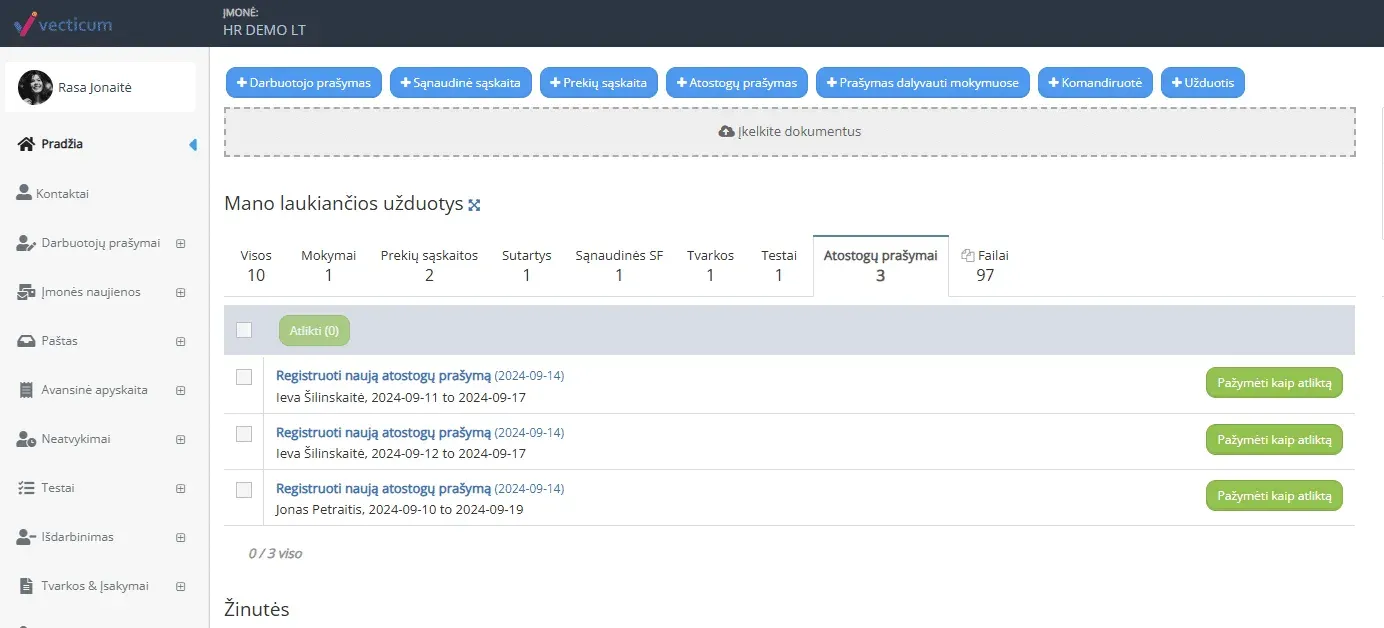Image resolution: width=1384 pixels, height=628 pixels.
Task: Click the Pradžia home icon in sidebar
Action: 27,144
